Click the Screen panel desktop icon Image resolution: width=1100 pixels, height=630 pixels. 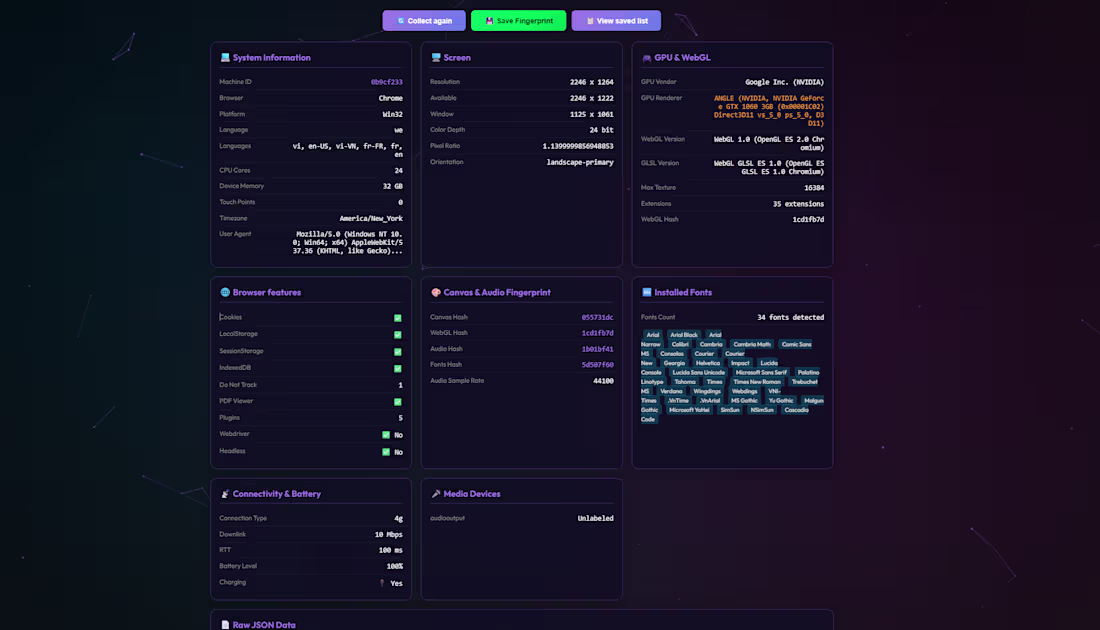(x=436, y=58)
